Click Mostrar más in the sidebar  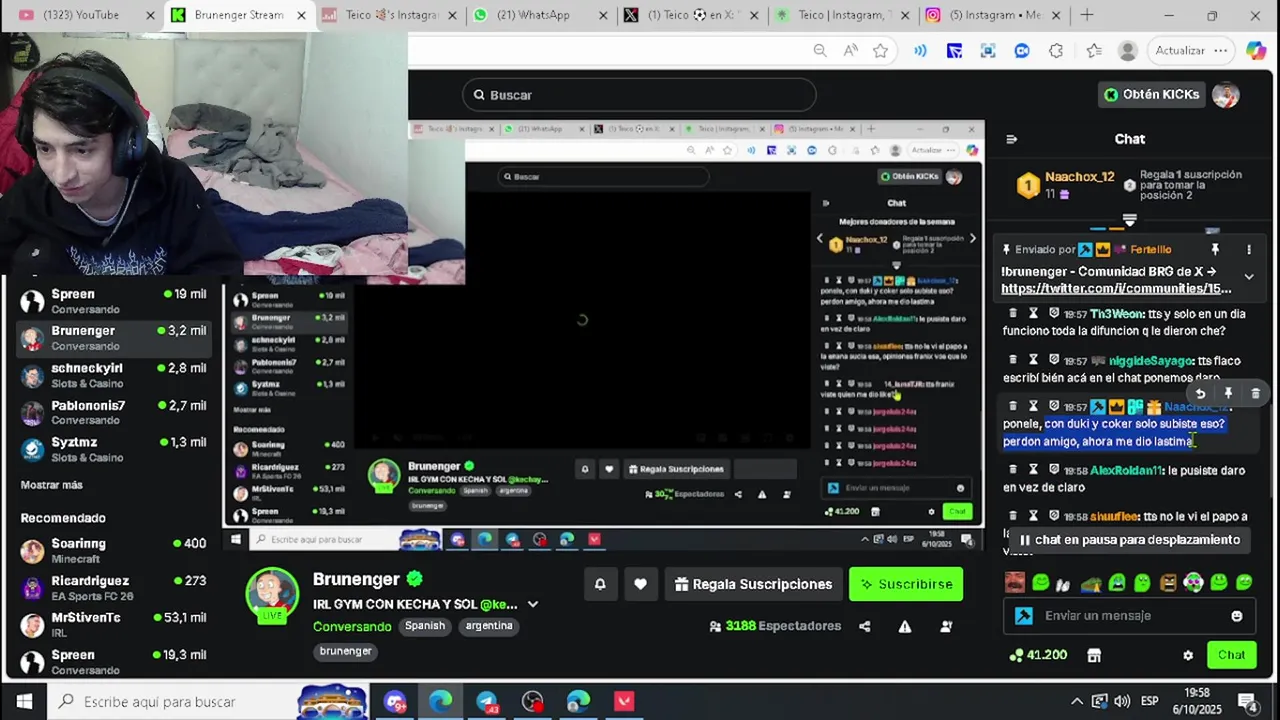click(52, 485)
